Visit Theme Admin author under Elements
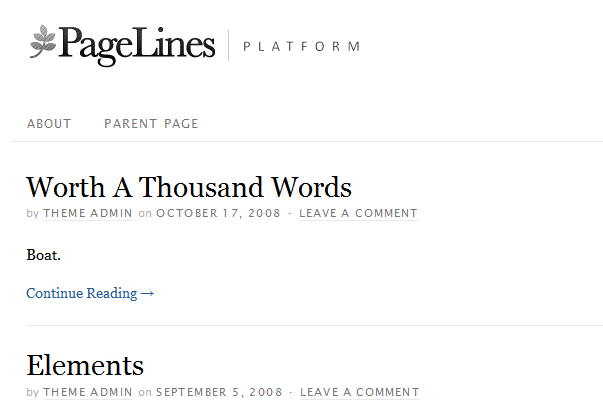Viewport: 603px width, 408px height. [88, 392]
